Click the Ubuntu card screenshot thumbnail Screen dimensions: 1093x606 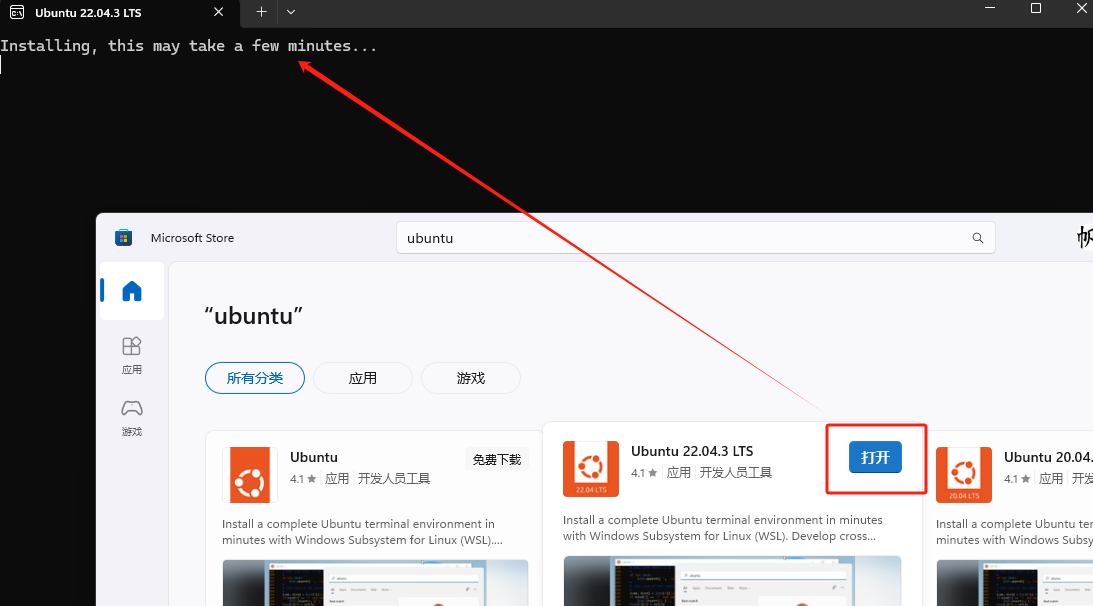[375, 582]
